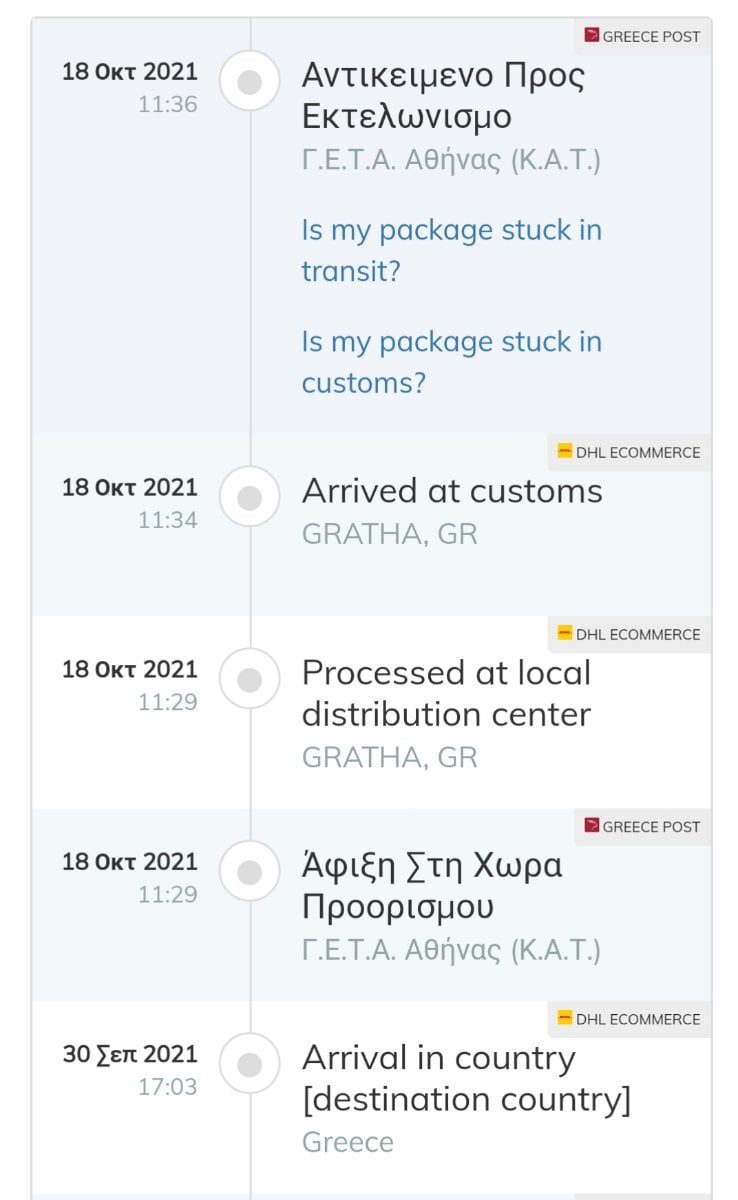Click the 30 Σεπ 2021 date label
The width and height of the screenshot is (738, 1200).
(x=130, y=1054)
